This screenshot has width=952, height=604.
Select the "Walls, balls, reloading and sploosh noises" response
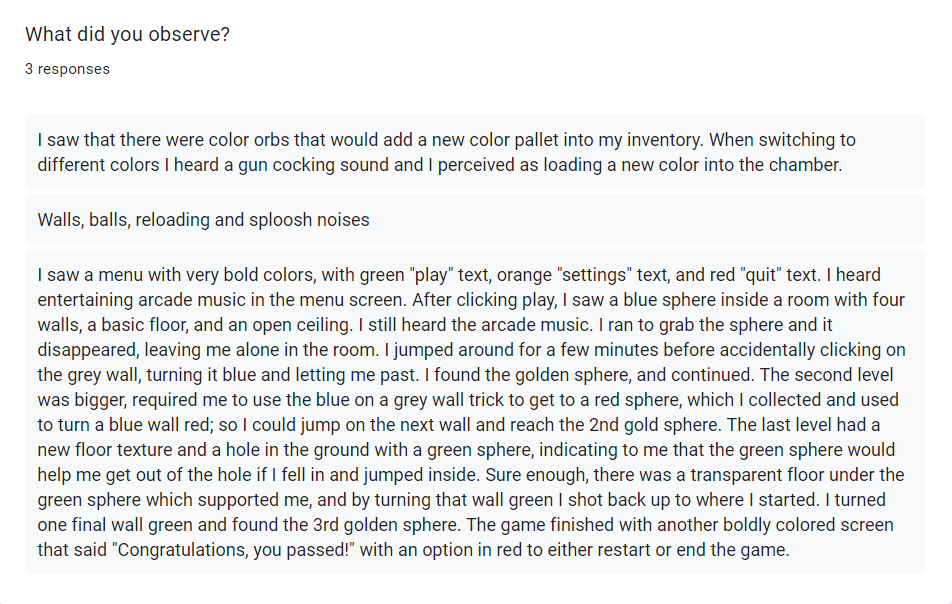[x=475, y=219]
